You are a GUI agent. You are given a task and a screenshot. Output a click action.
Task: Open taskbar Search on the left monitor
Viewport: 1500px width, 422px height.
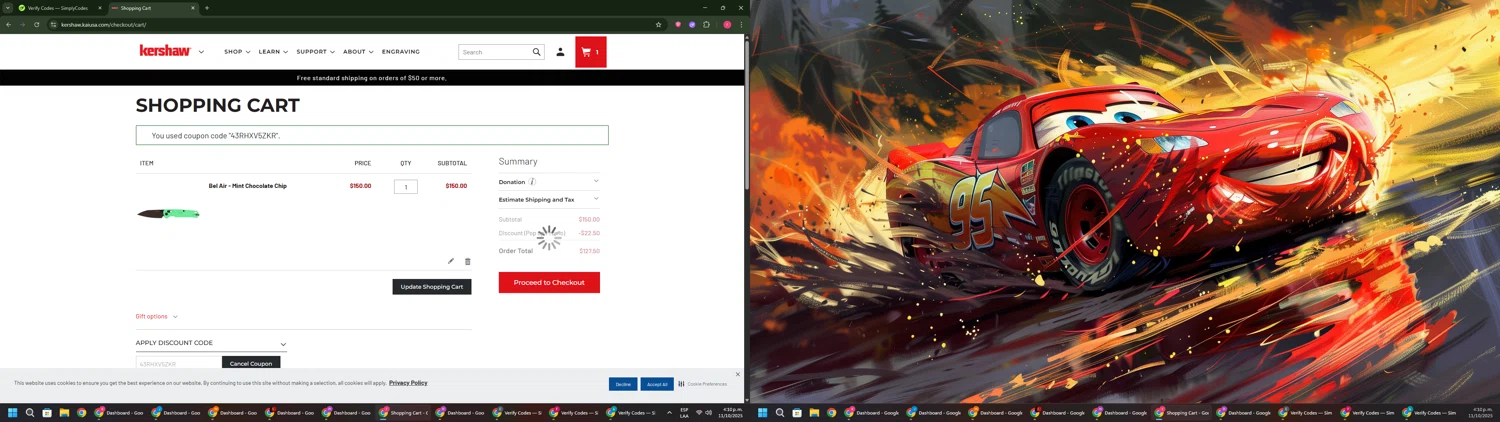[x=30, y=412]
